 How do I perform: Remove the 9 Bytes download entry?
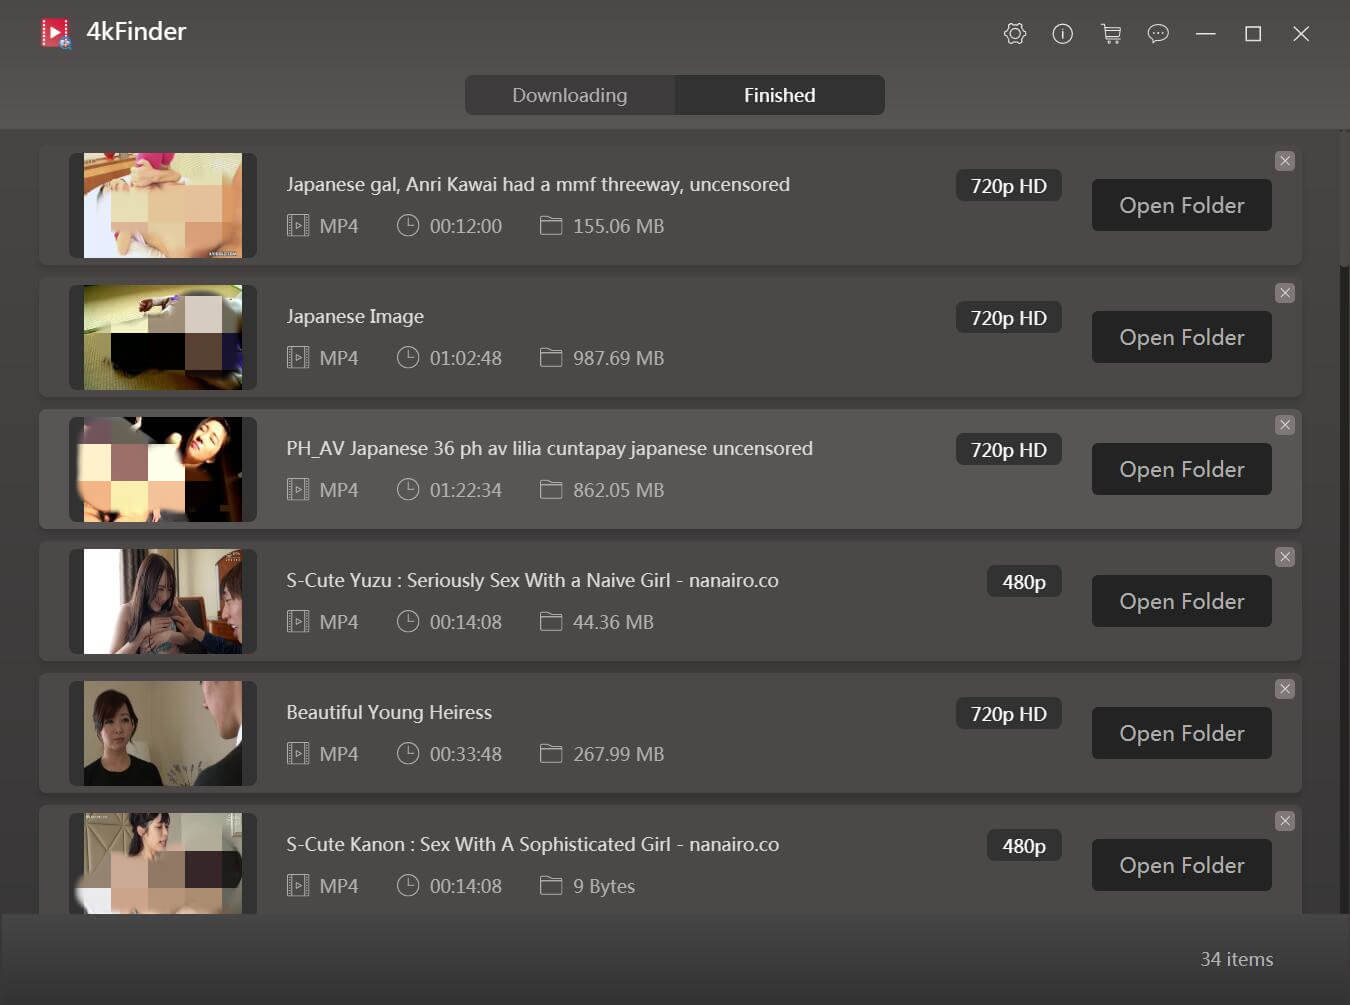click(1285, 821)
